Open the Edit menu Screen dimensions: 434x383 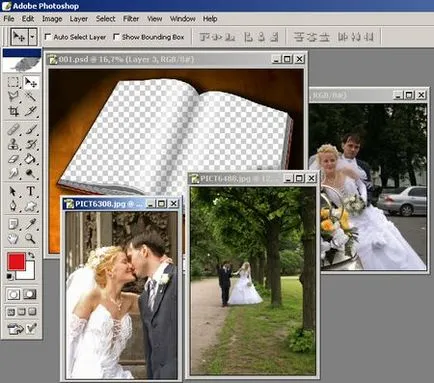(x=28, y=19)
